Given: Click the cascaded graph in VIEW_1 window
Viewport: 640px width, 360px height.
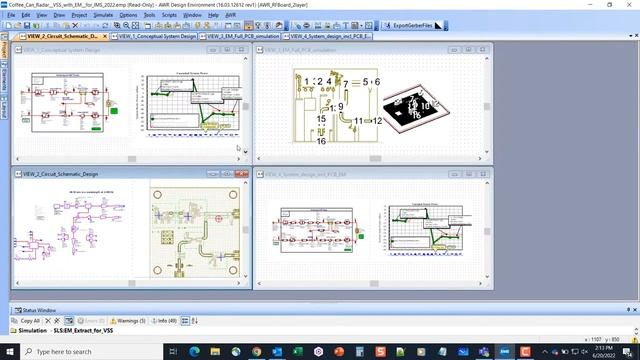Looking at the screenshot, I should pyautogui.click(x=189, y=104).
